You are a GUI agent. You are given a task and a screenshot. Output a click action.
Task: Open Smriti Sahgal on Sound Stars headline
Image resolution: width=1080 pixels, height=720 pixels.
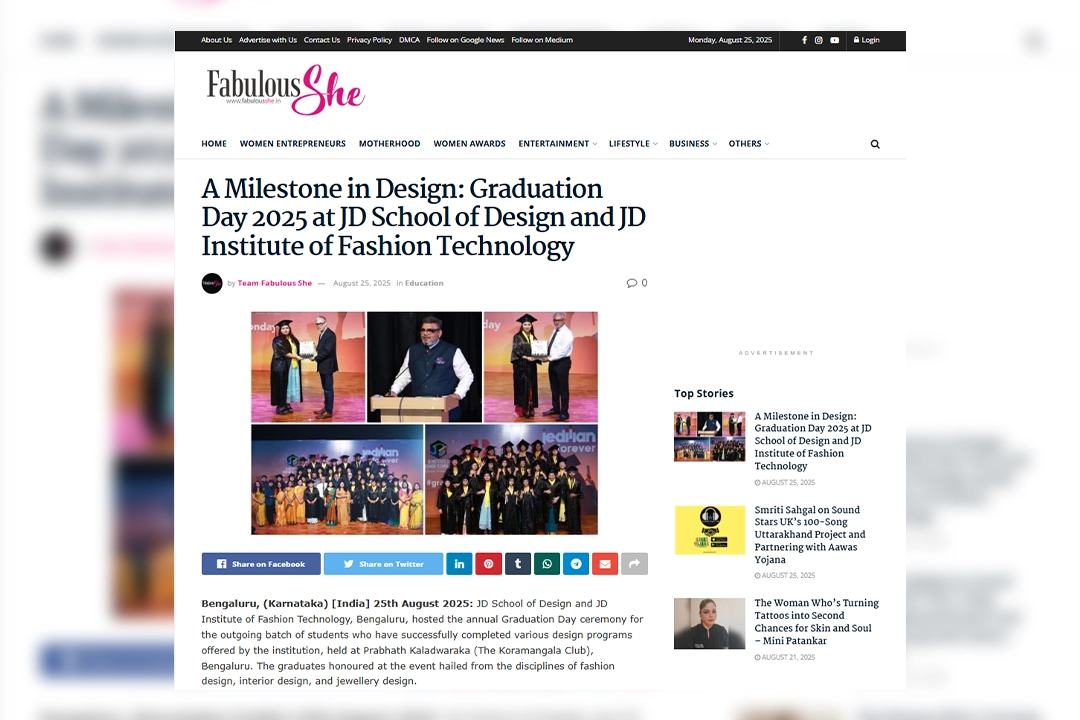pos(810,535)
